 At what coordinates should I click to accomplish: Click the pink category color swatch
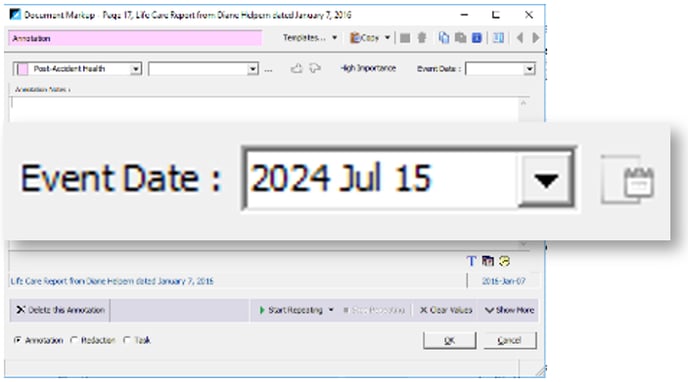tap(23, 69)
